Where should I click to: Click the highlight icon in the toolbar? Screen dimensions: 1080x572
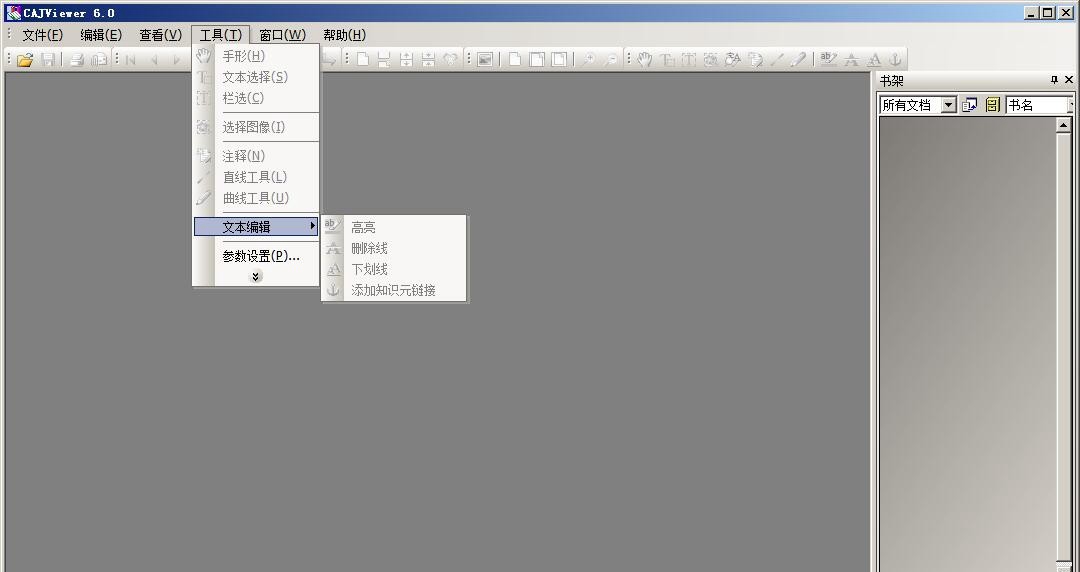pos(829,60)
